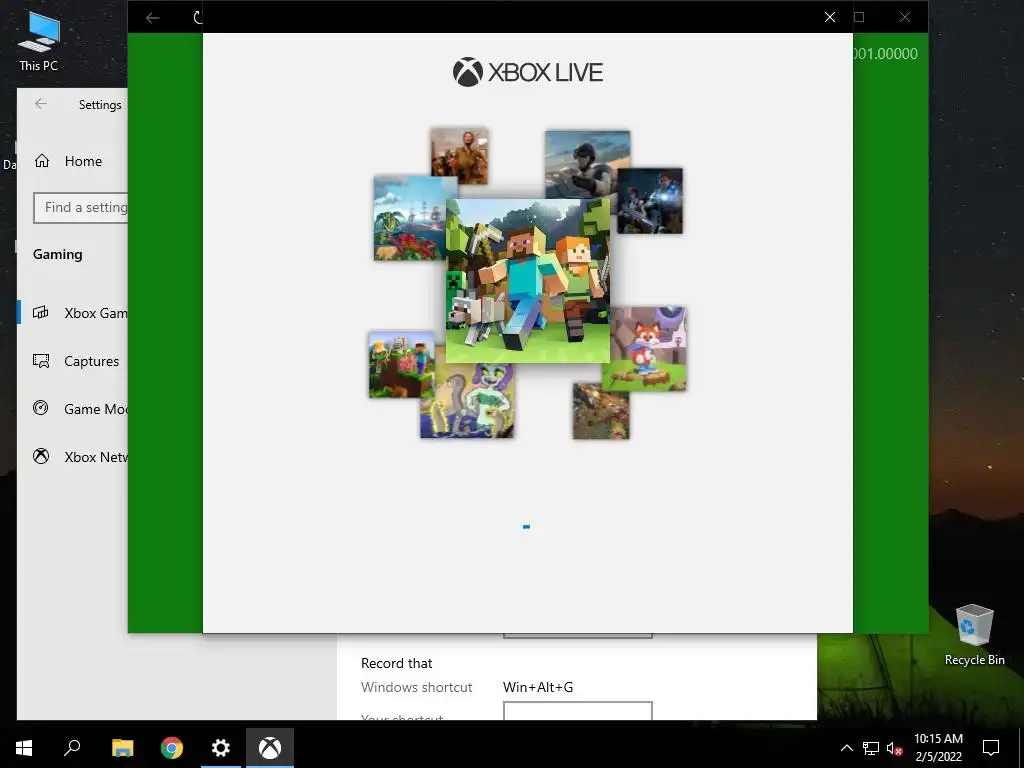Open Game Mode settings page

74,409
